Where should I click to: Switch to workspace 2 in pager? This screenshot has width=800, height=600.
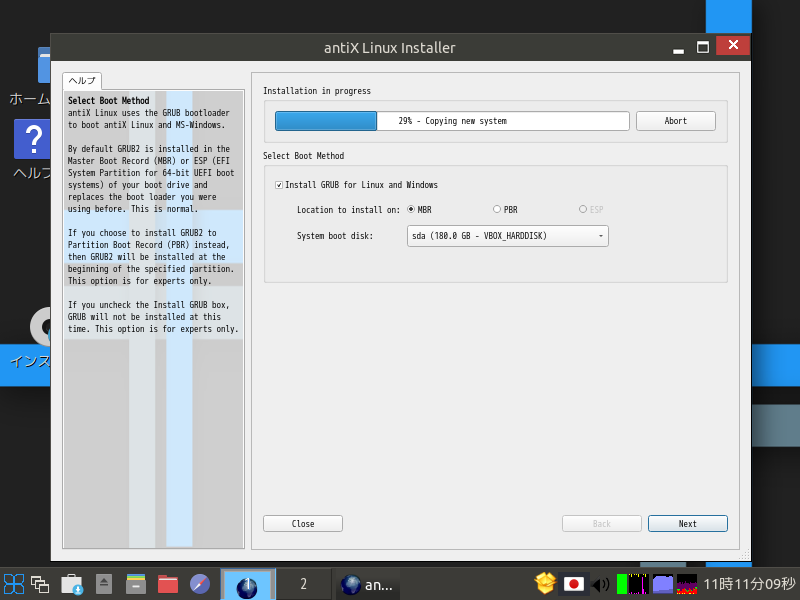[x=304, y=584]
